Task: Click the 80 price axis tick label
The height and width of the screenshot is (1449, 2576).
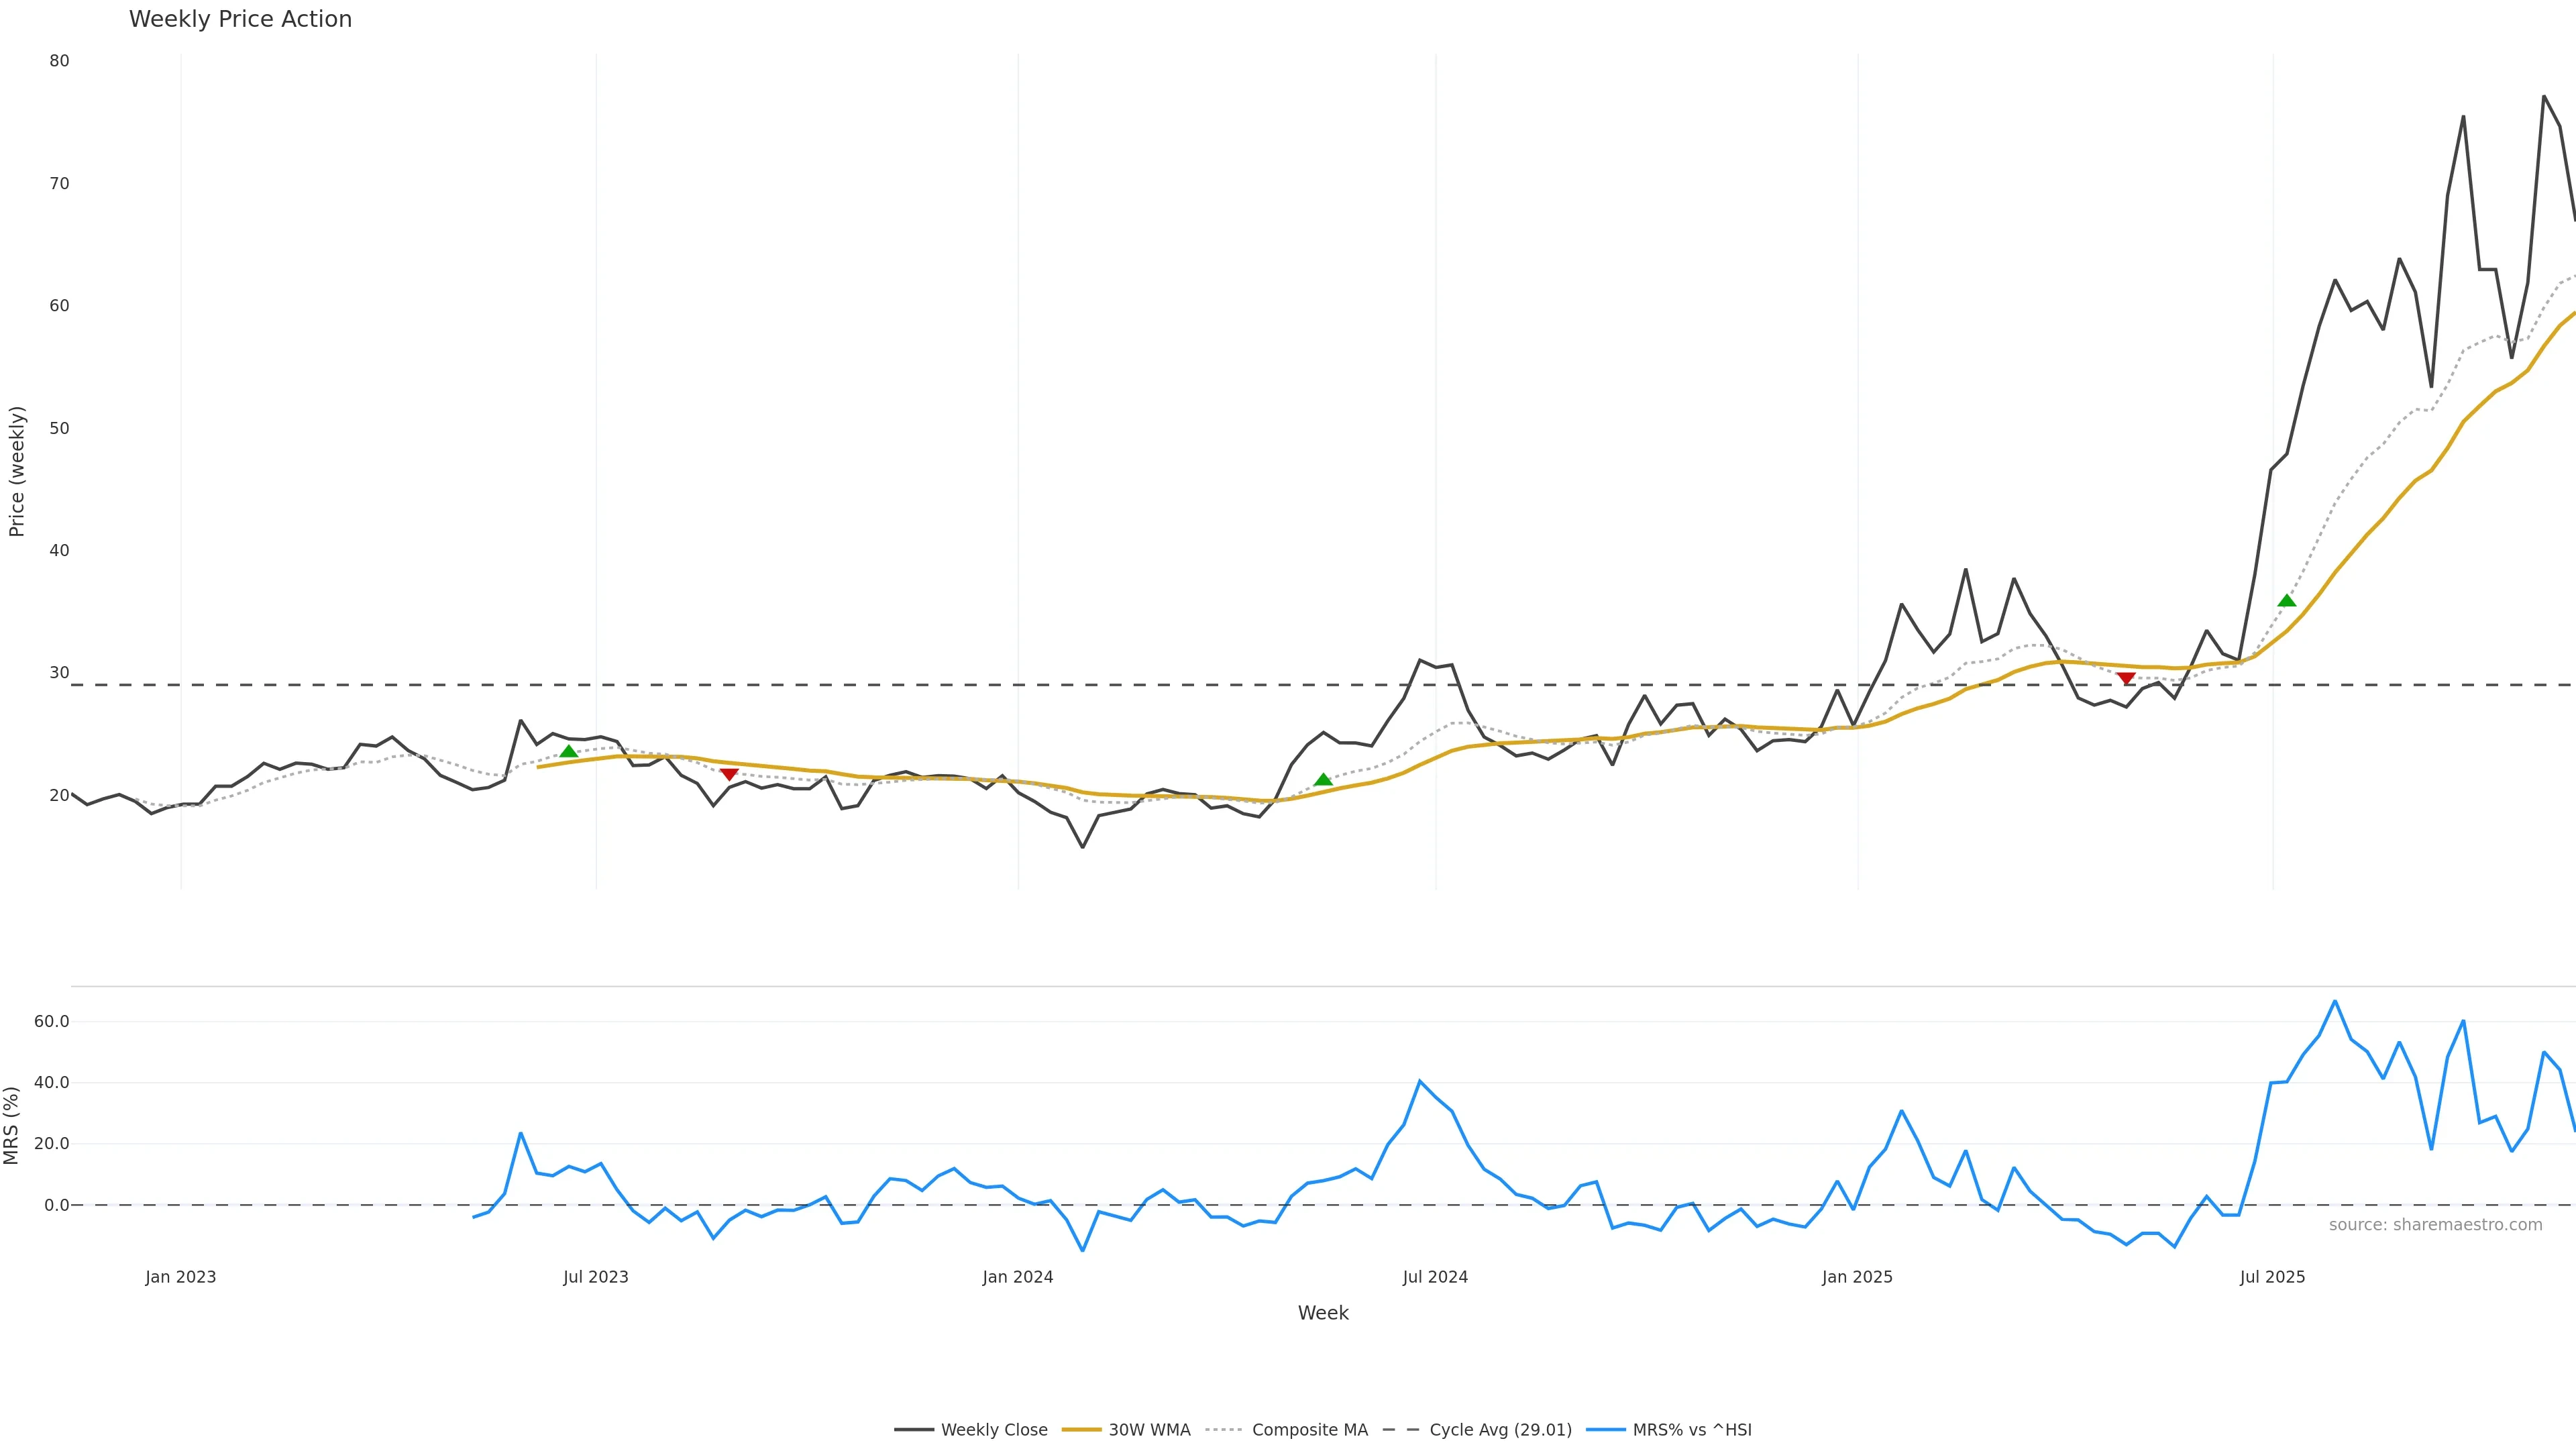Action: coord(59,61)
